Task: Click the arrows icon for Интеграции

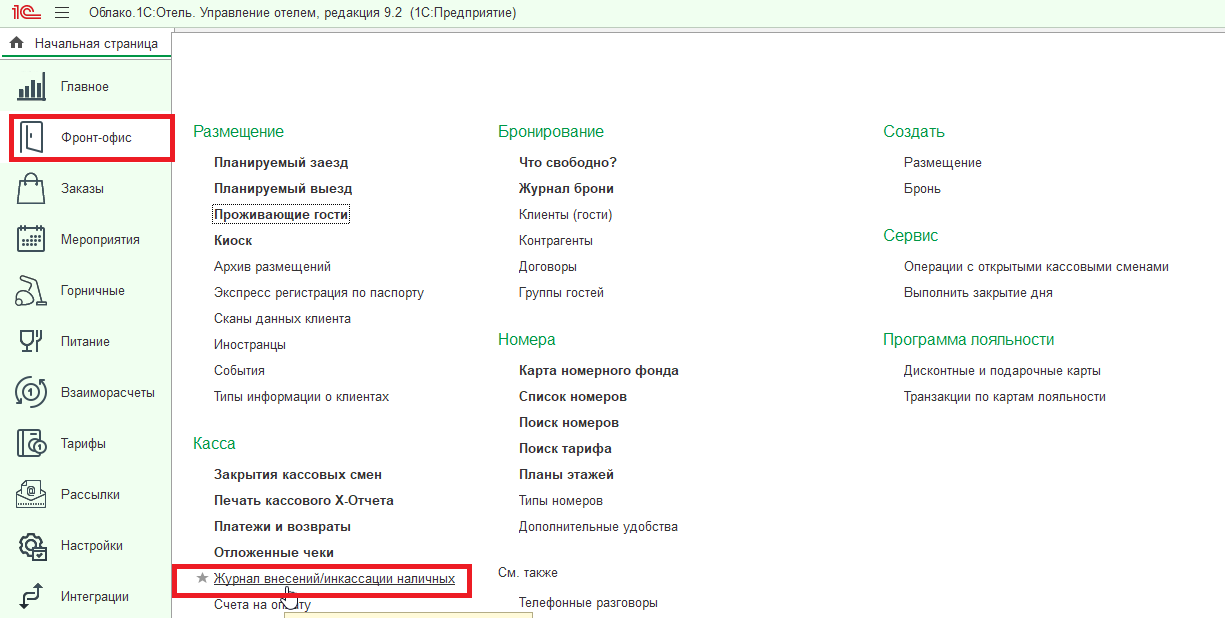Action: pos(32,597)
